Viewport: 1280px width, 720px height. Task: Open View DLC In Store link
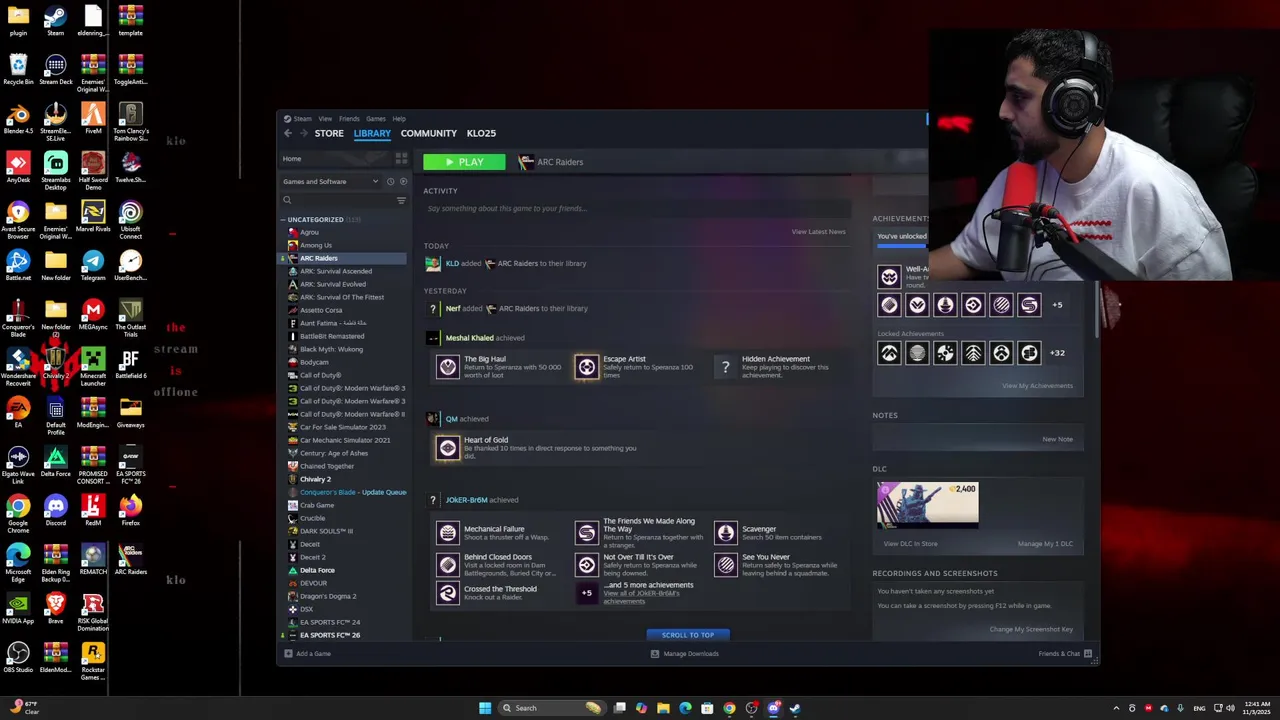tap(910, 544)
